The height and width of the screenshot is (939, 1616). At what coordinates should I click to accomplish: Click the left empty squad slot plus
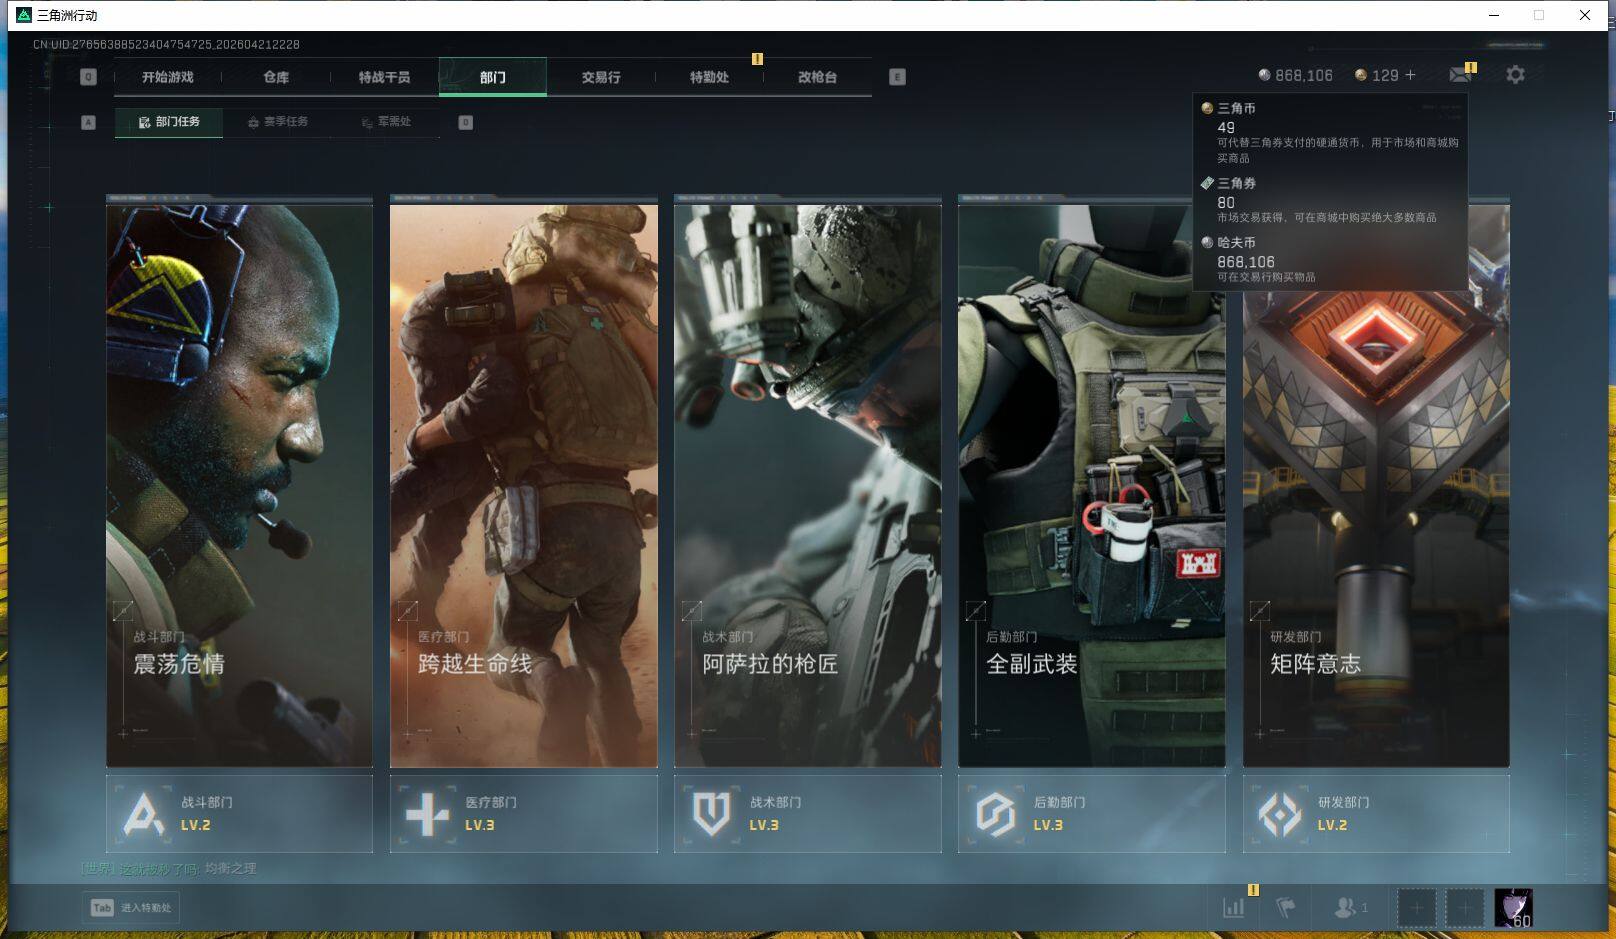click(1416, 907)
